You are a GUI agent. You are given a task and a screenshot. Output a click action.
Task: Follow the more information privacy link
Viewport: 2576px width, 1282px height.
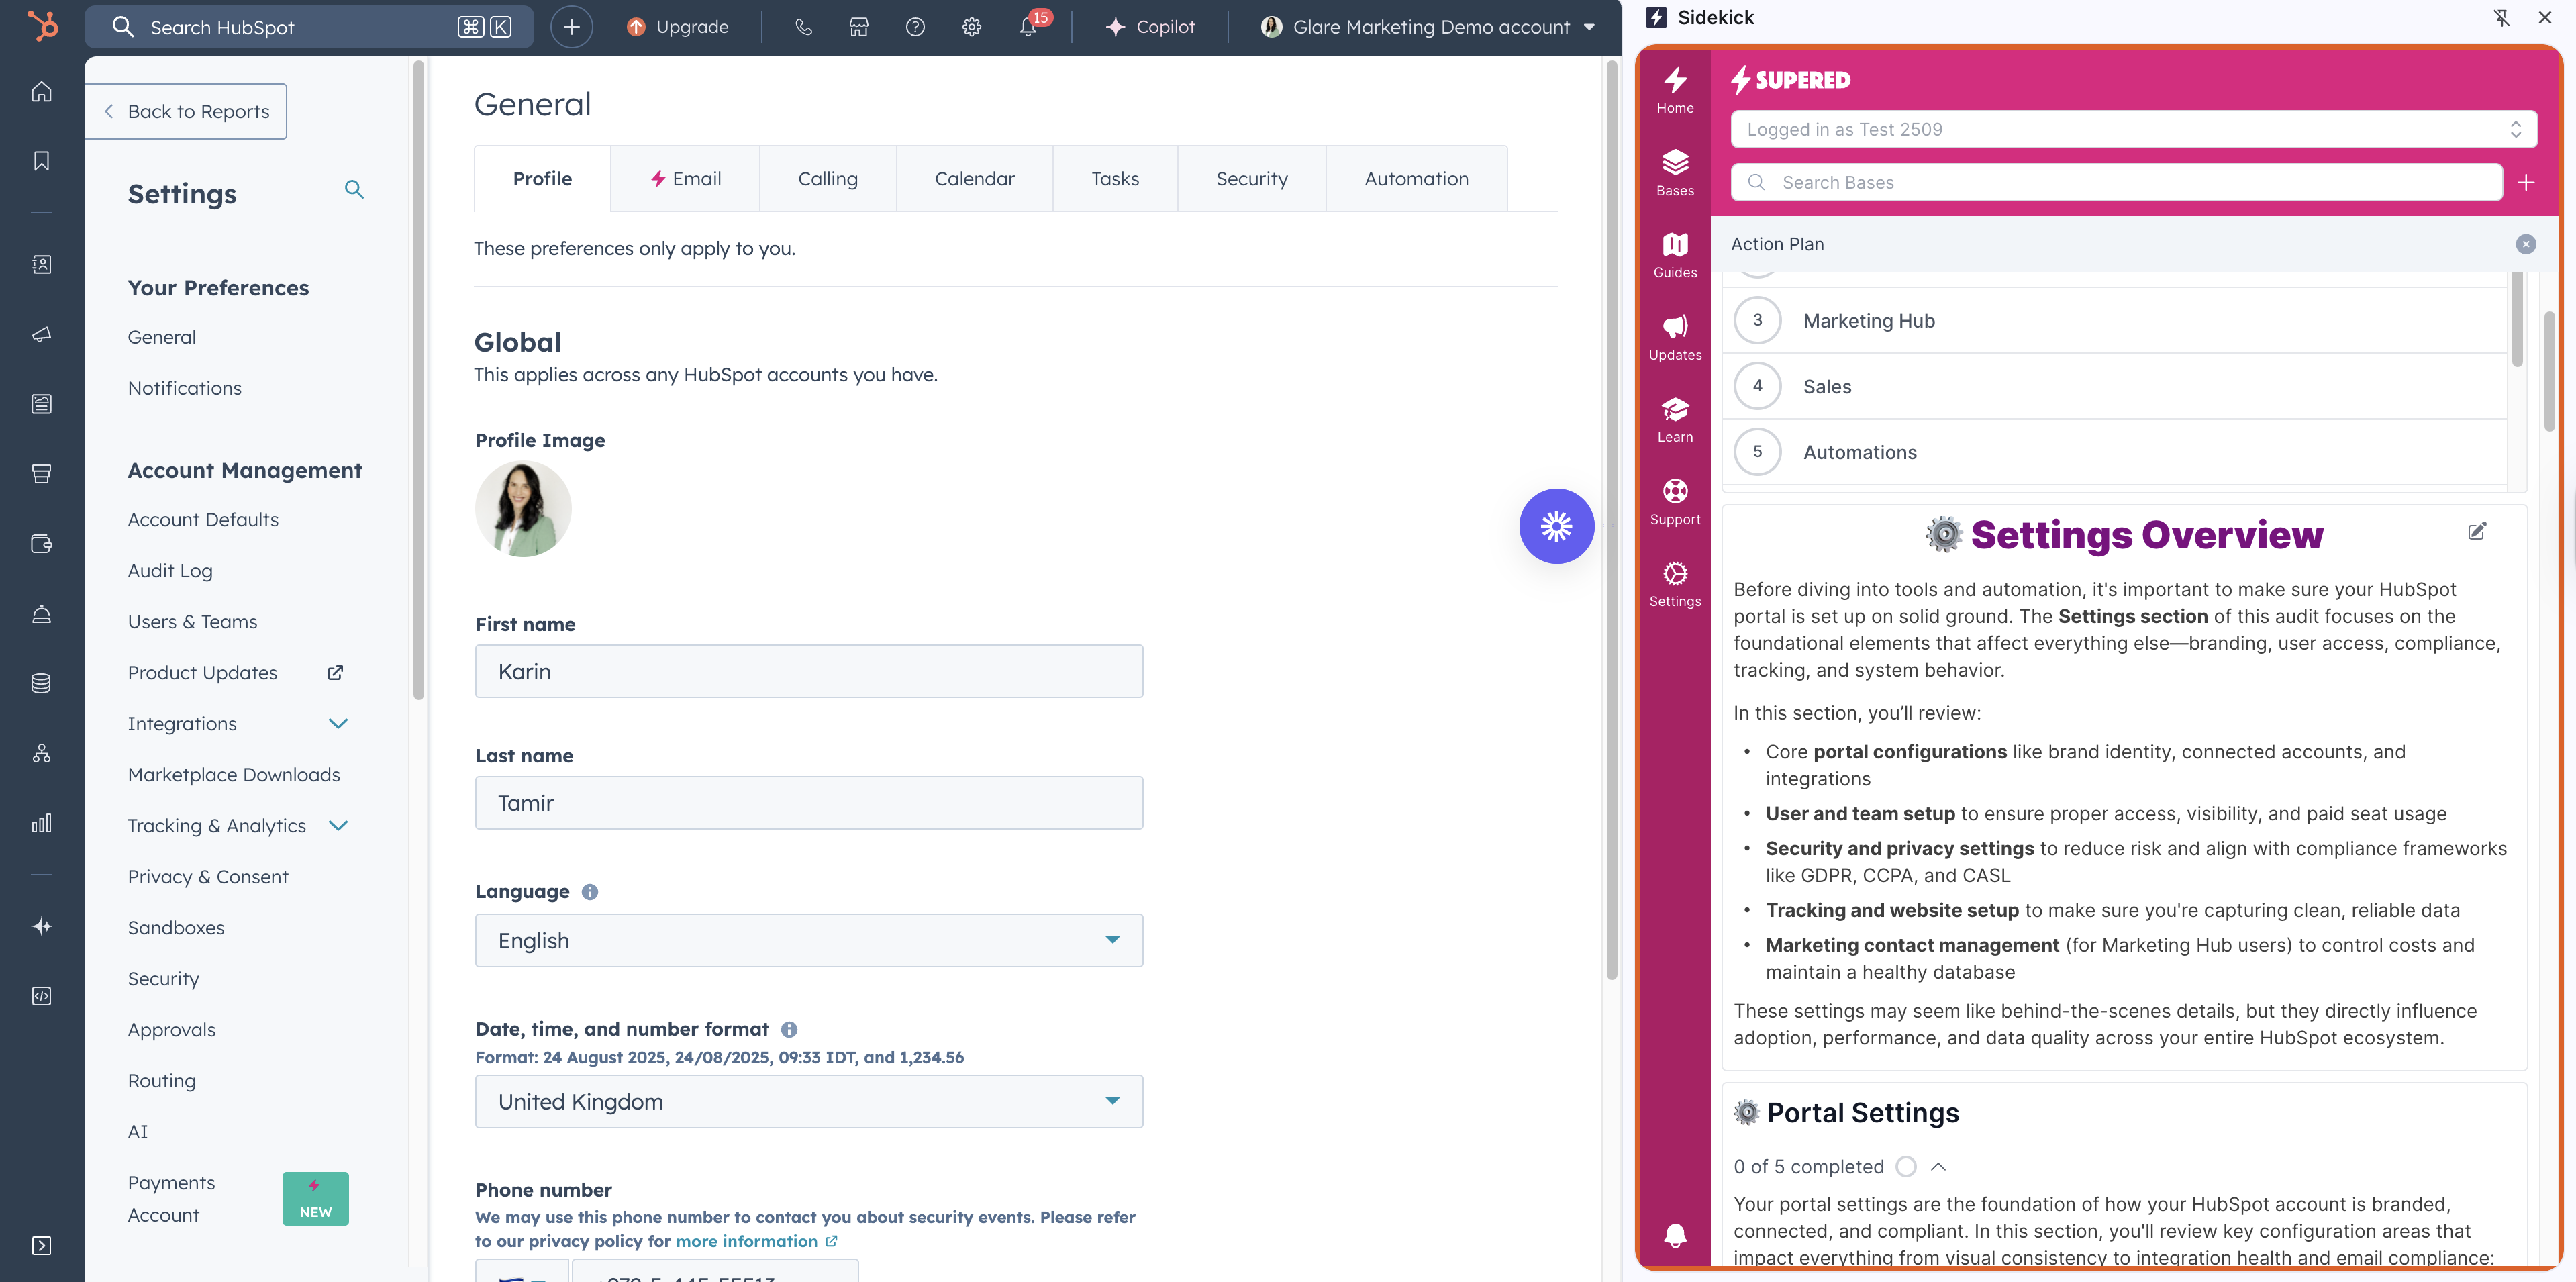coord(756,1241)
